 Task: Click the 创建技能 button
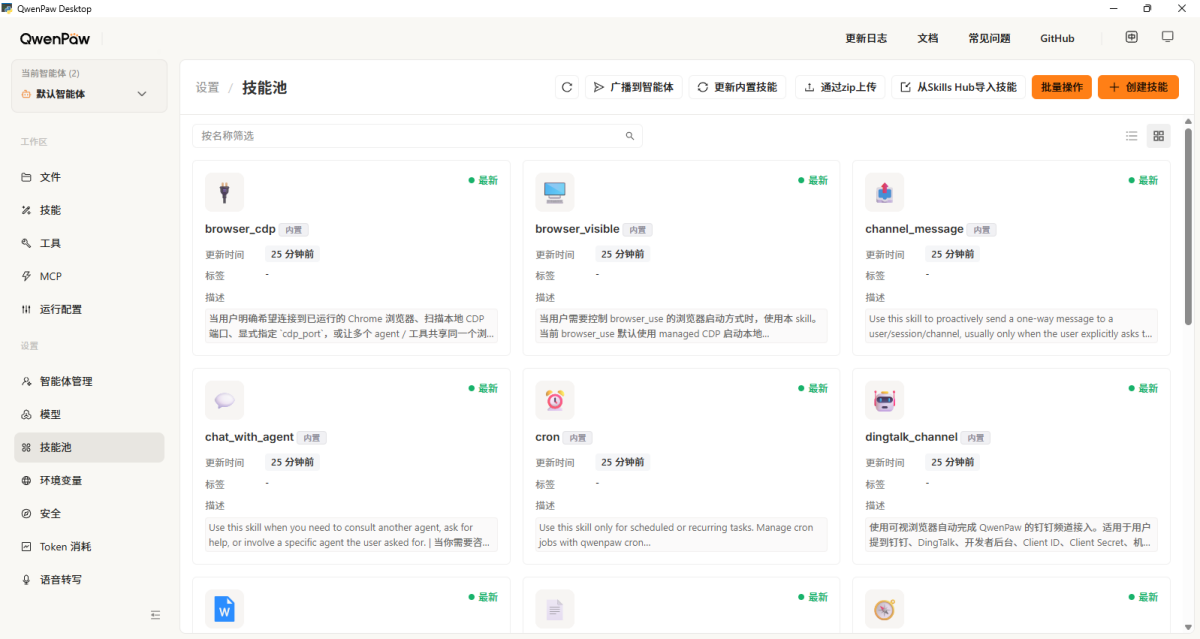(x=1138, y=87)
